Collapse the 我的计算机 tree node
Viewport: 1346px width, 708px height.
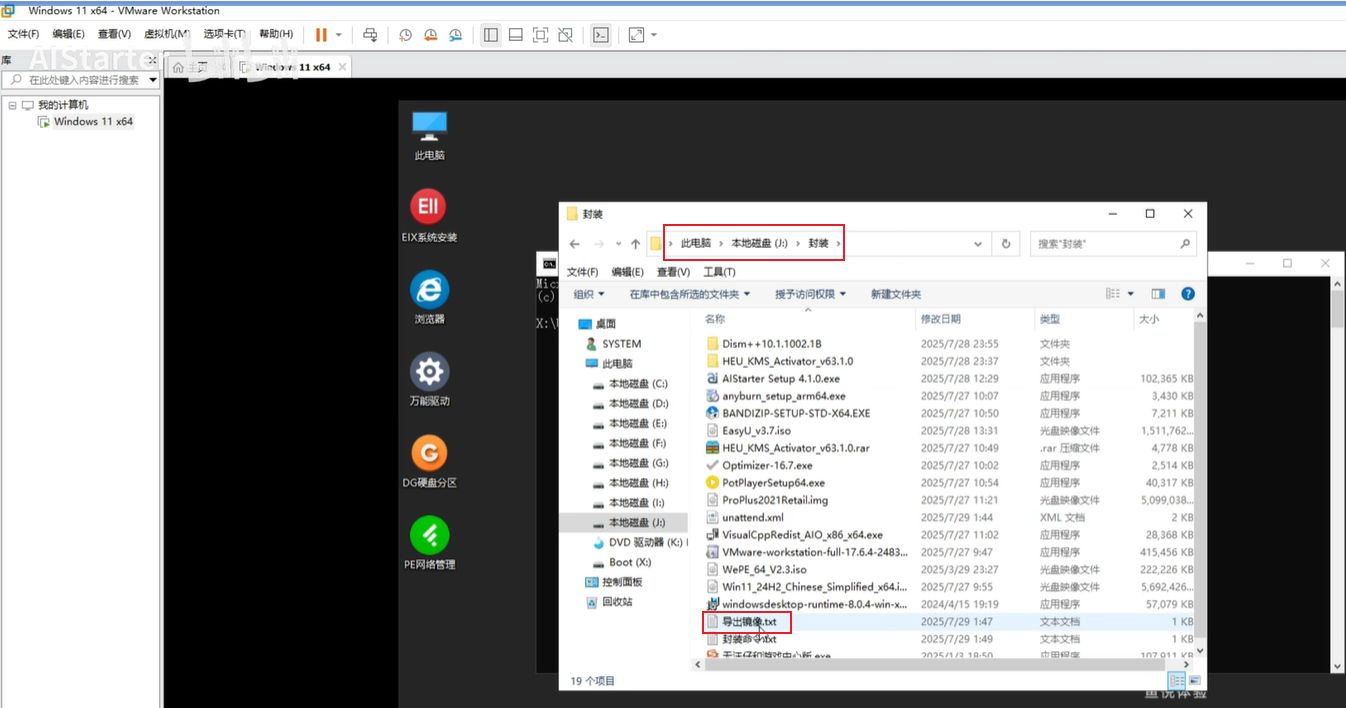13,105
